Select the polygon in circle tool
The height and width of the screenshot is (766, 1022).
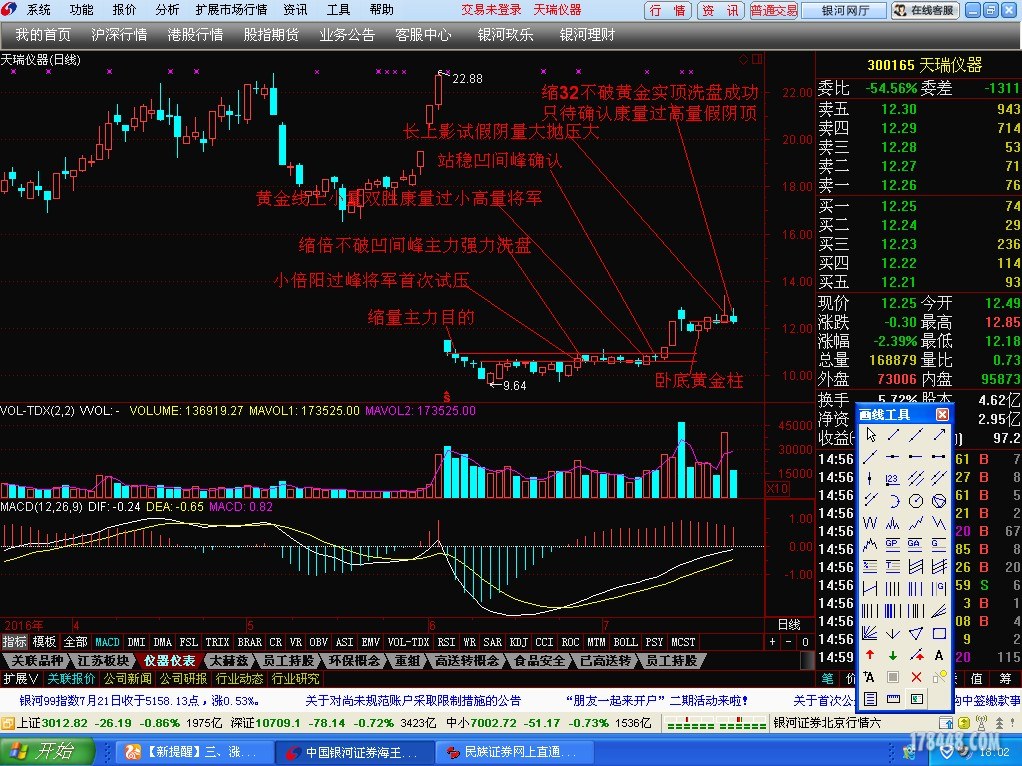coord(939,501)
